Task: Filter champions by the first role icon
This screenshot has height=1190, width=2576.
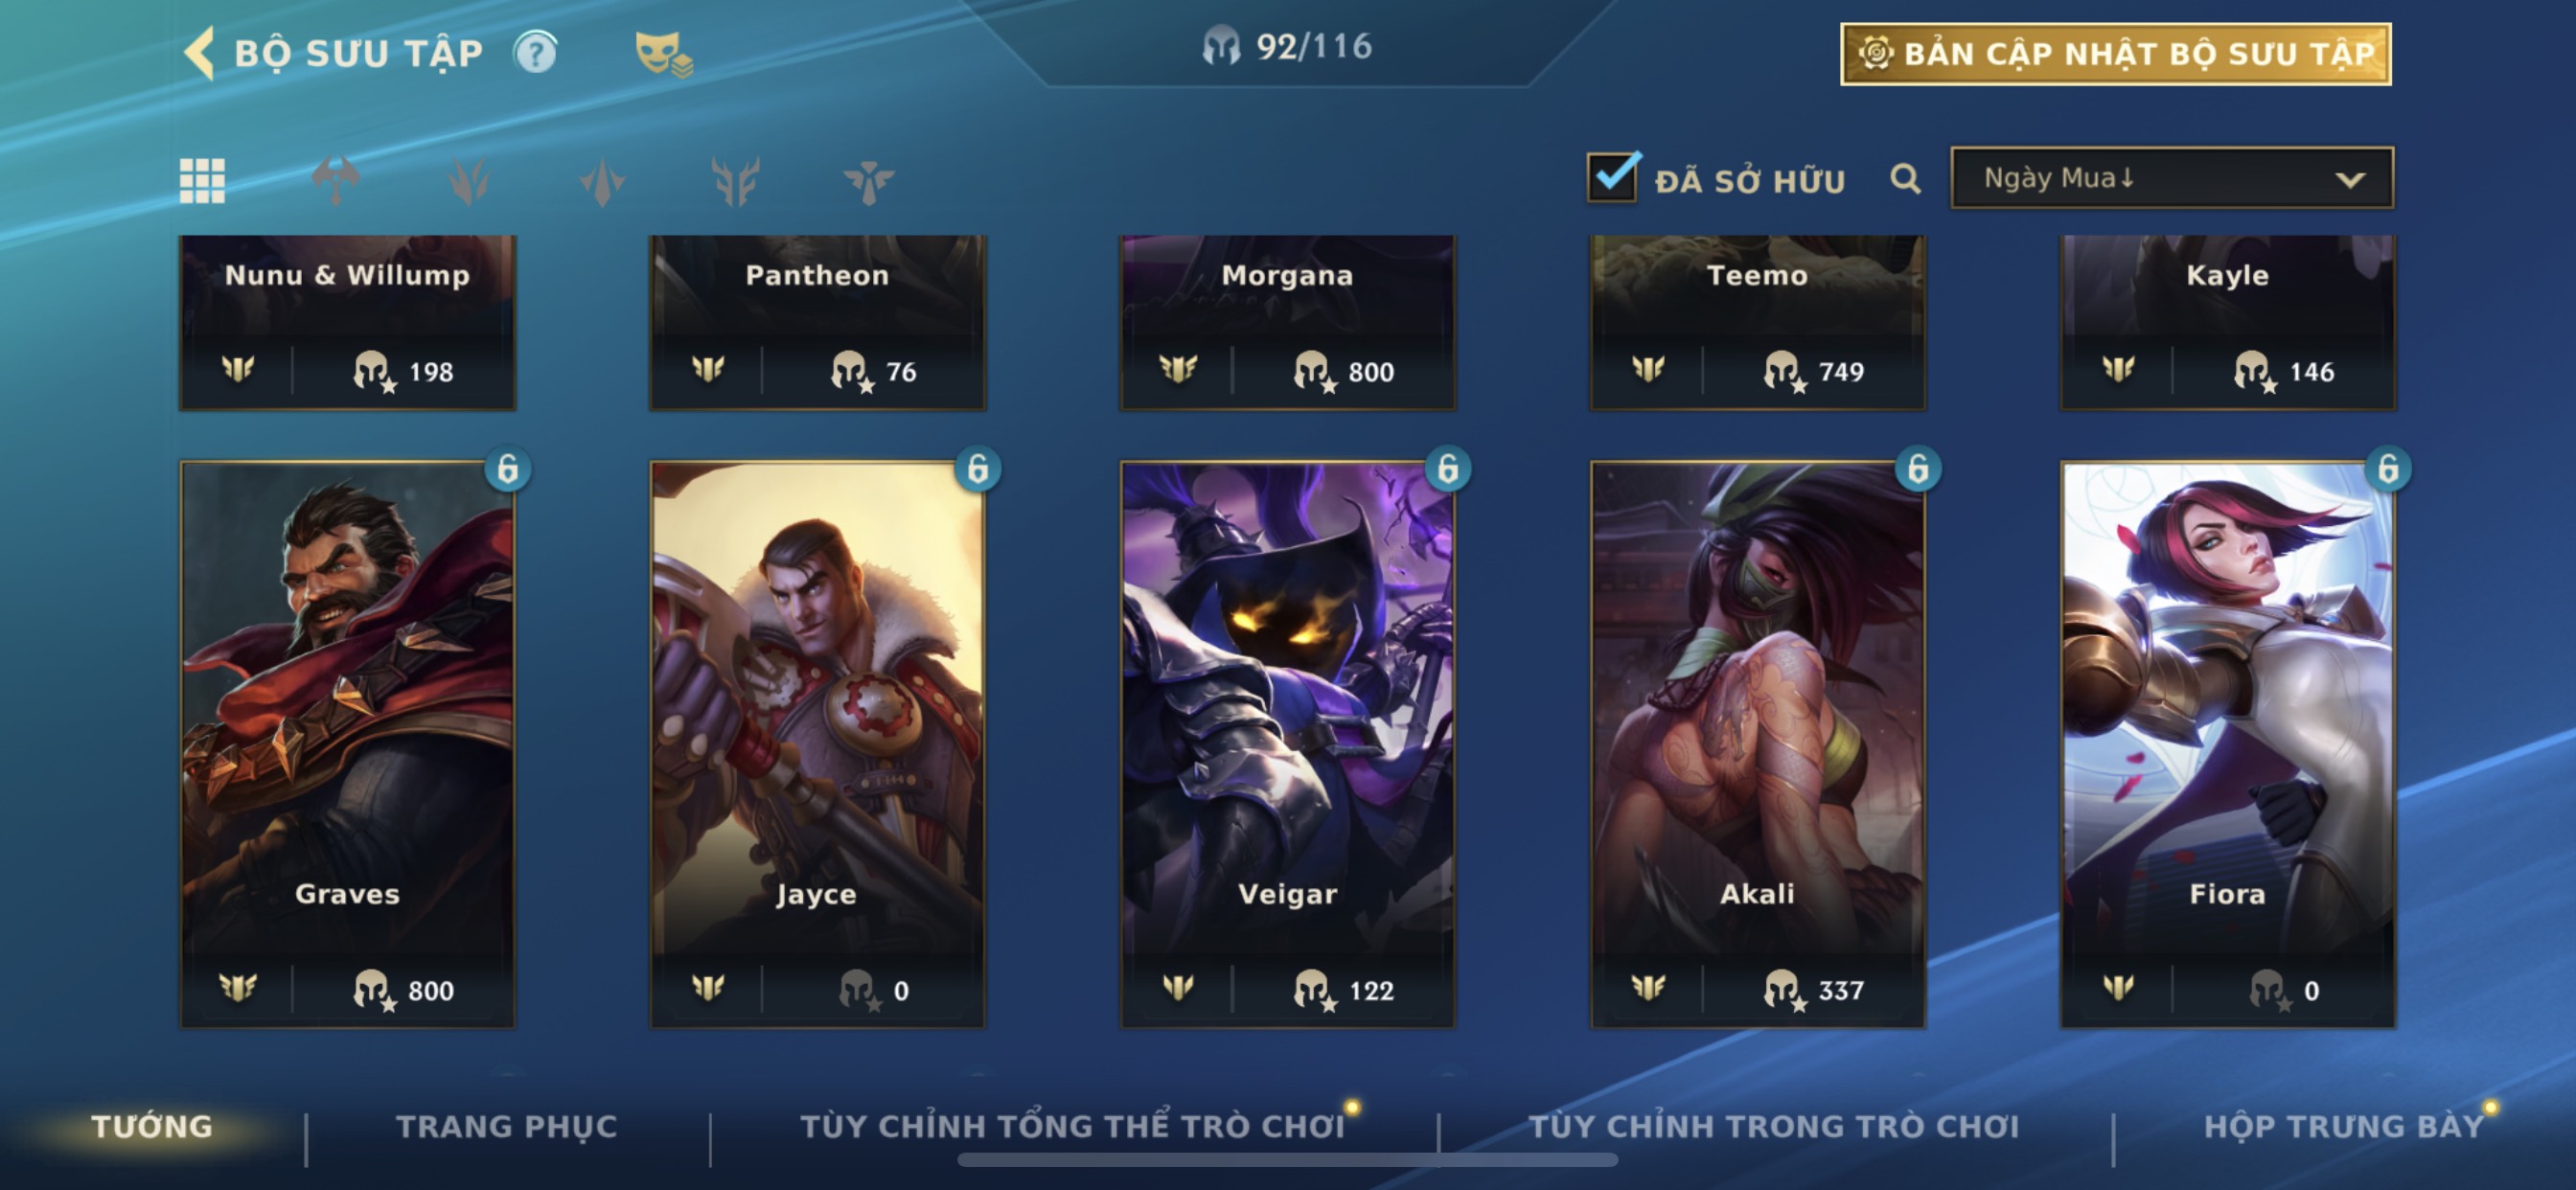Action: click(335, 181)
